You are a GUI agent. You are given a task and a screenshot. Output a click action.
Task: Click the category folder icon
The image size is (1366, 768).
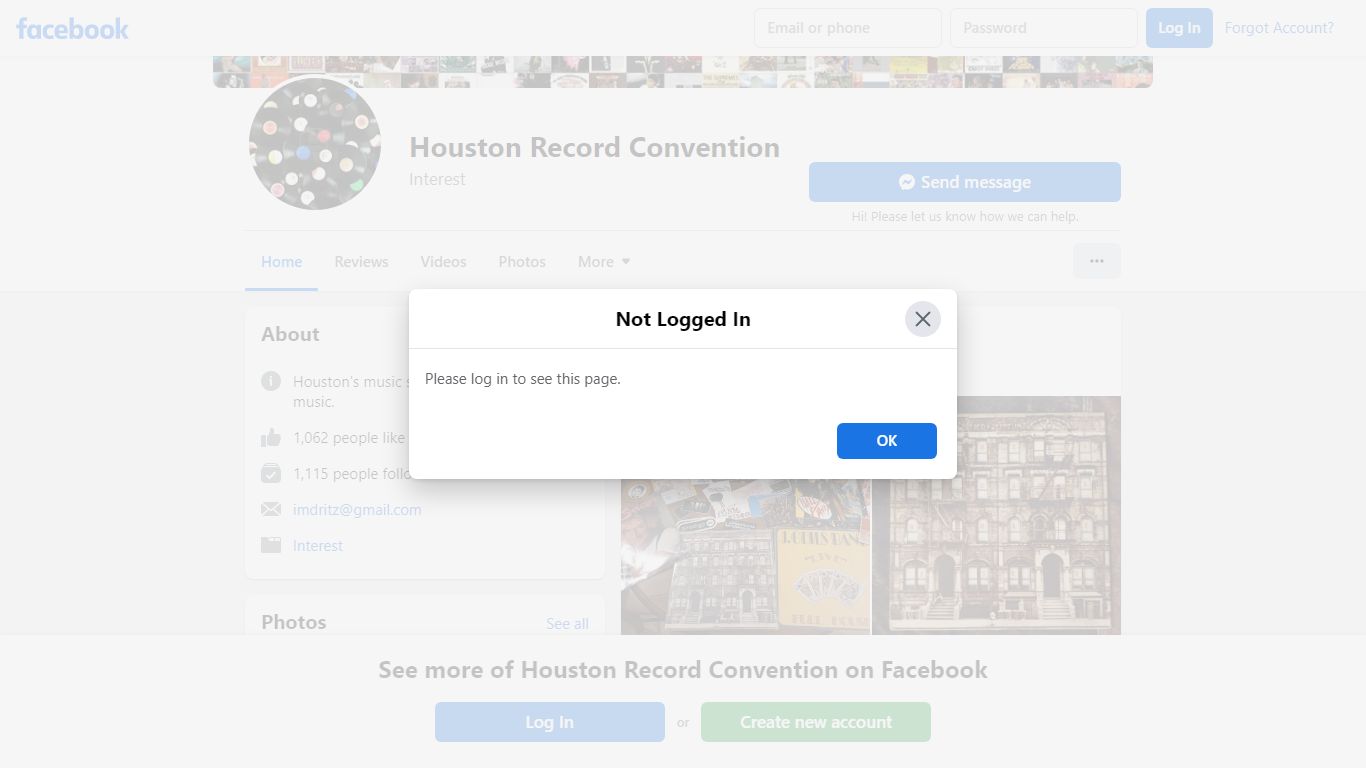(x=271, y=545)
